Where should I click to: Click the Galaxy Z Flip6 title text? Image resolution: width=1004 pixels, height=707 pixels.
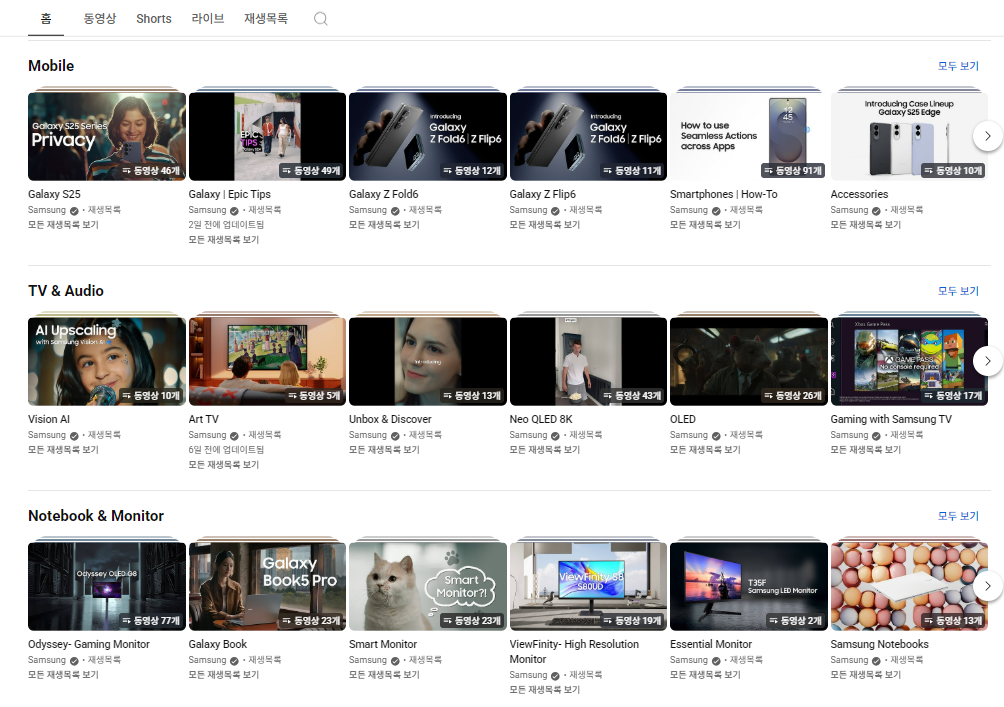(542, 194)
